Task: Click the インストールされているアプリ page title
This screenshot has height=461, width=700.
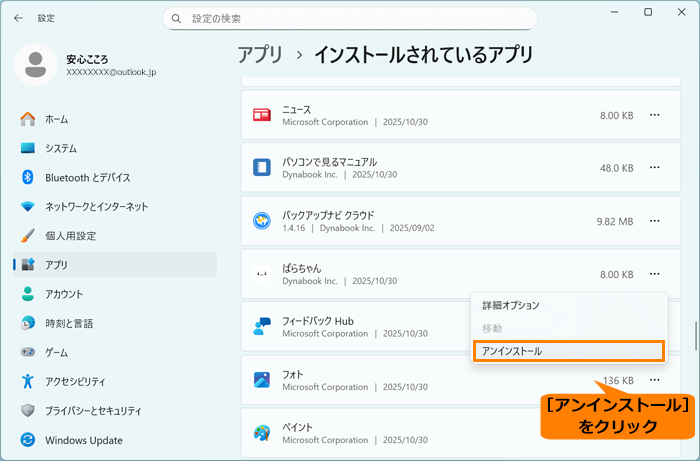Action: [x=424, y=55]
